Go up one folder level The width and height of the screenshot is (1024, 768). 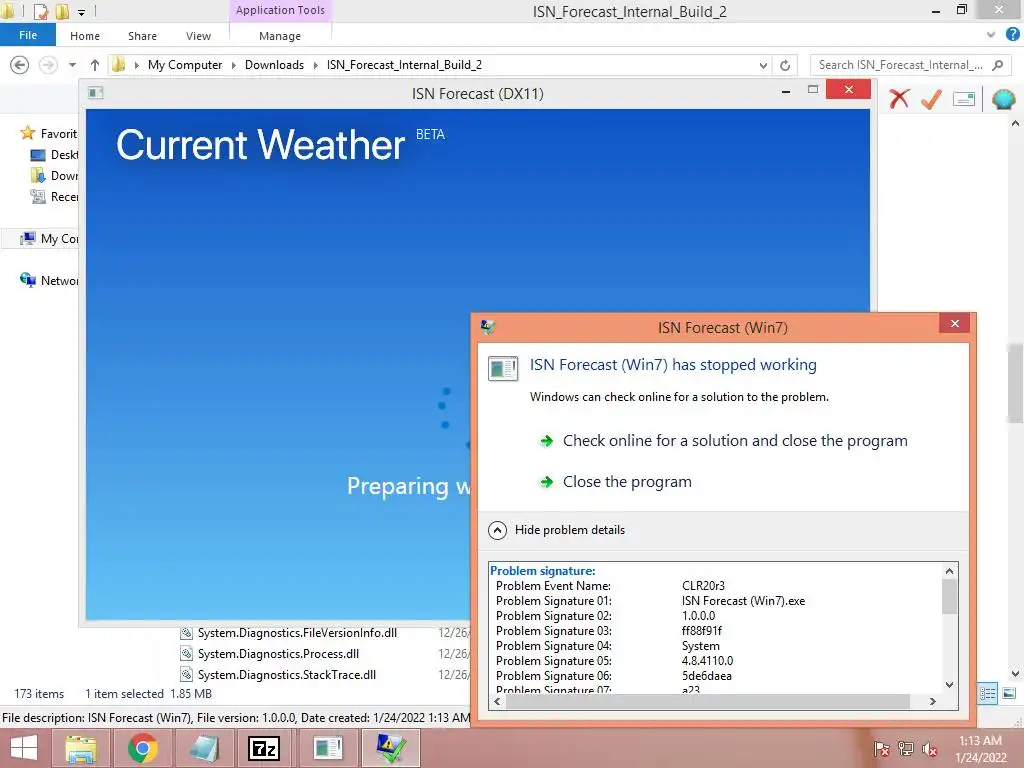click(95, 65)
